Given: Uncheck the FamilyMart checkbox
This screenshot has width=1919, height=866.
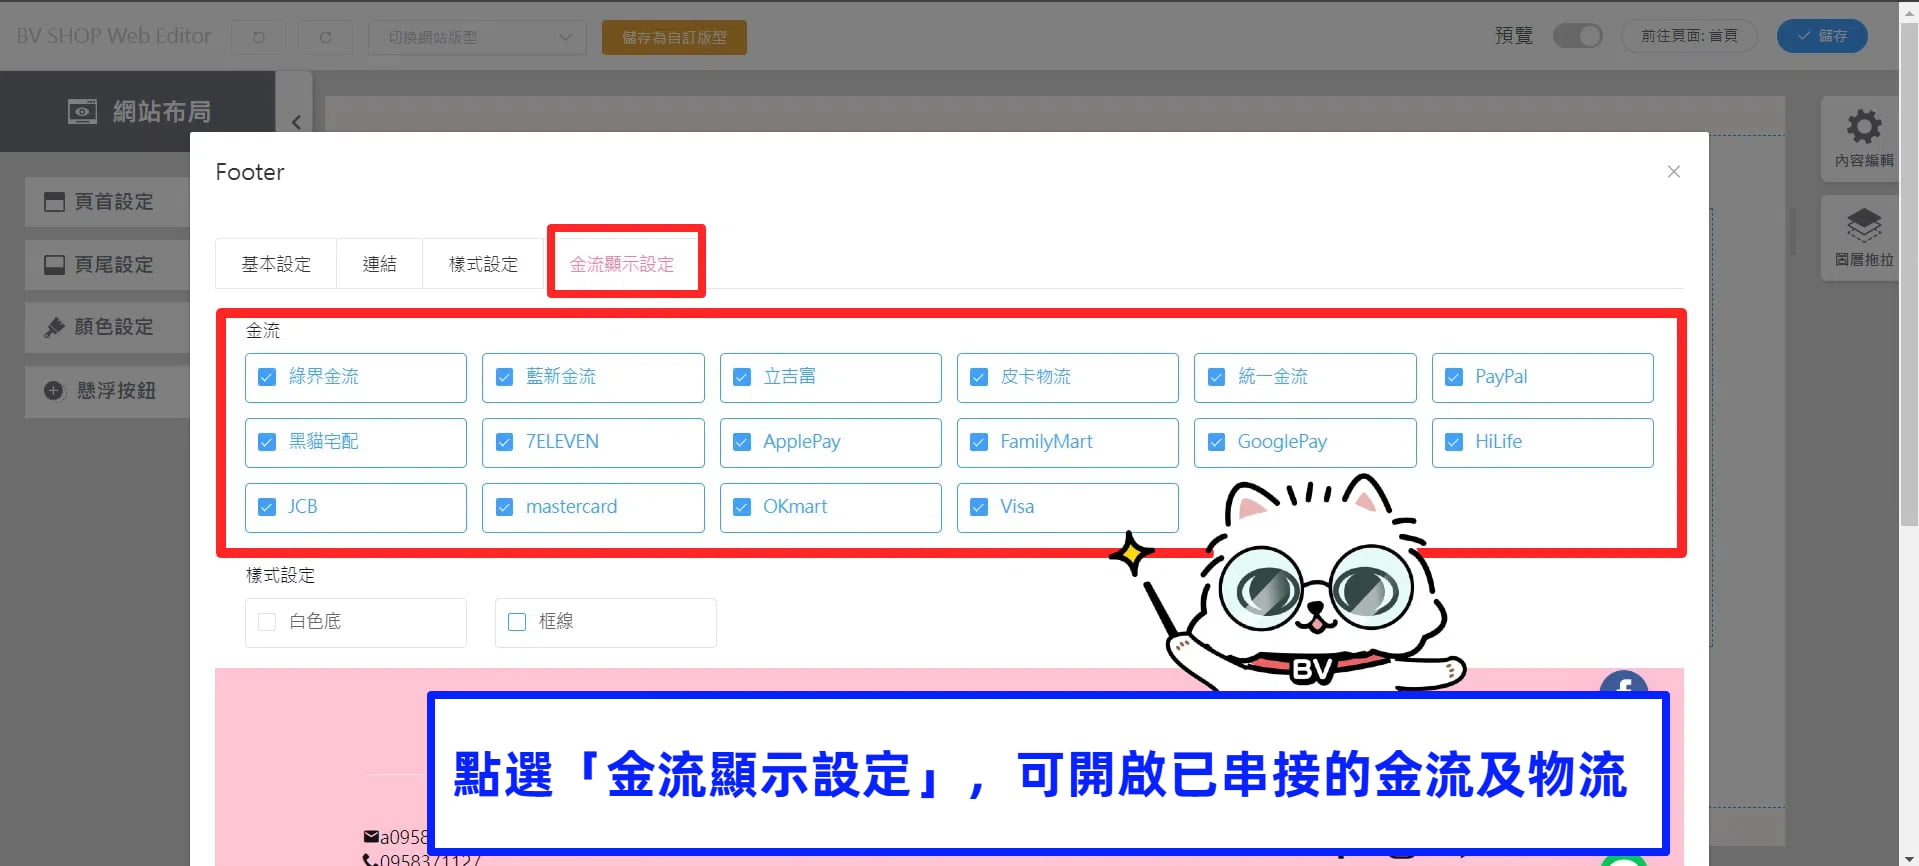Looking at the screenshot, I should tap(979, 442).
